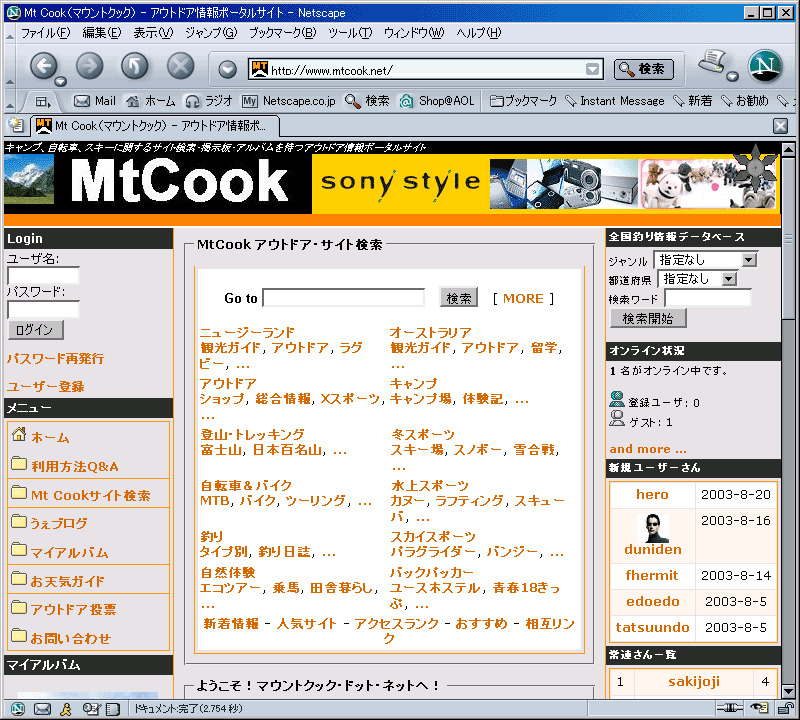Screen dimensions: 800x720
Task: Toggle My Sidebar panel icon on toolbar
Action: point(43,102)
